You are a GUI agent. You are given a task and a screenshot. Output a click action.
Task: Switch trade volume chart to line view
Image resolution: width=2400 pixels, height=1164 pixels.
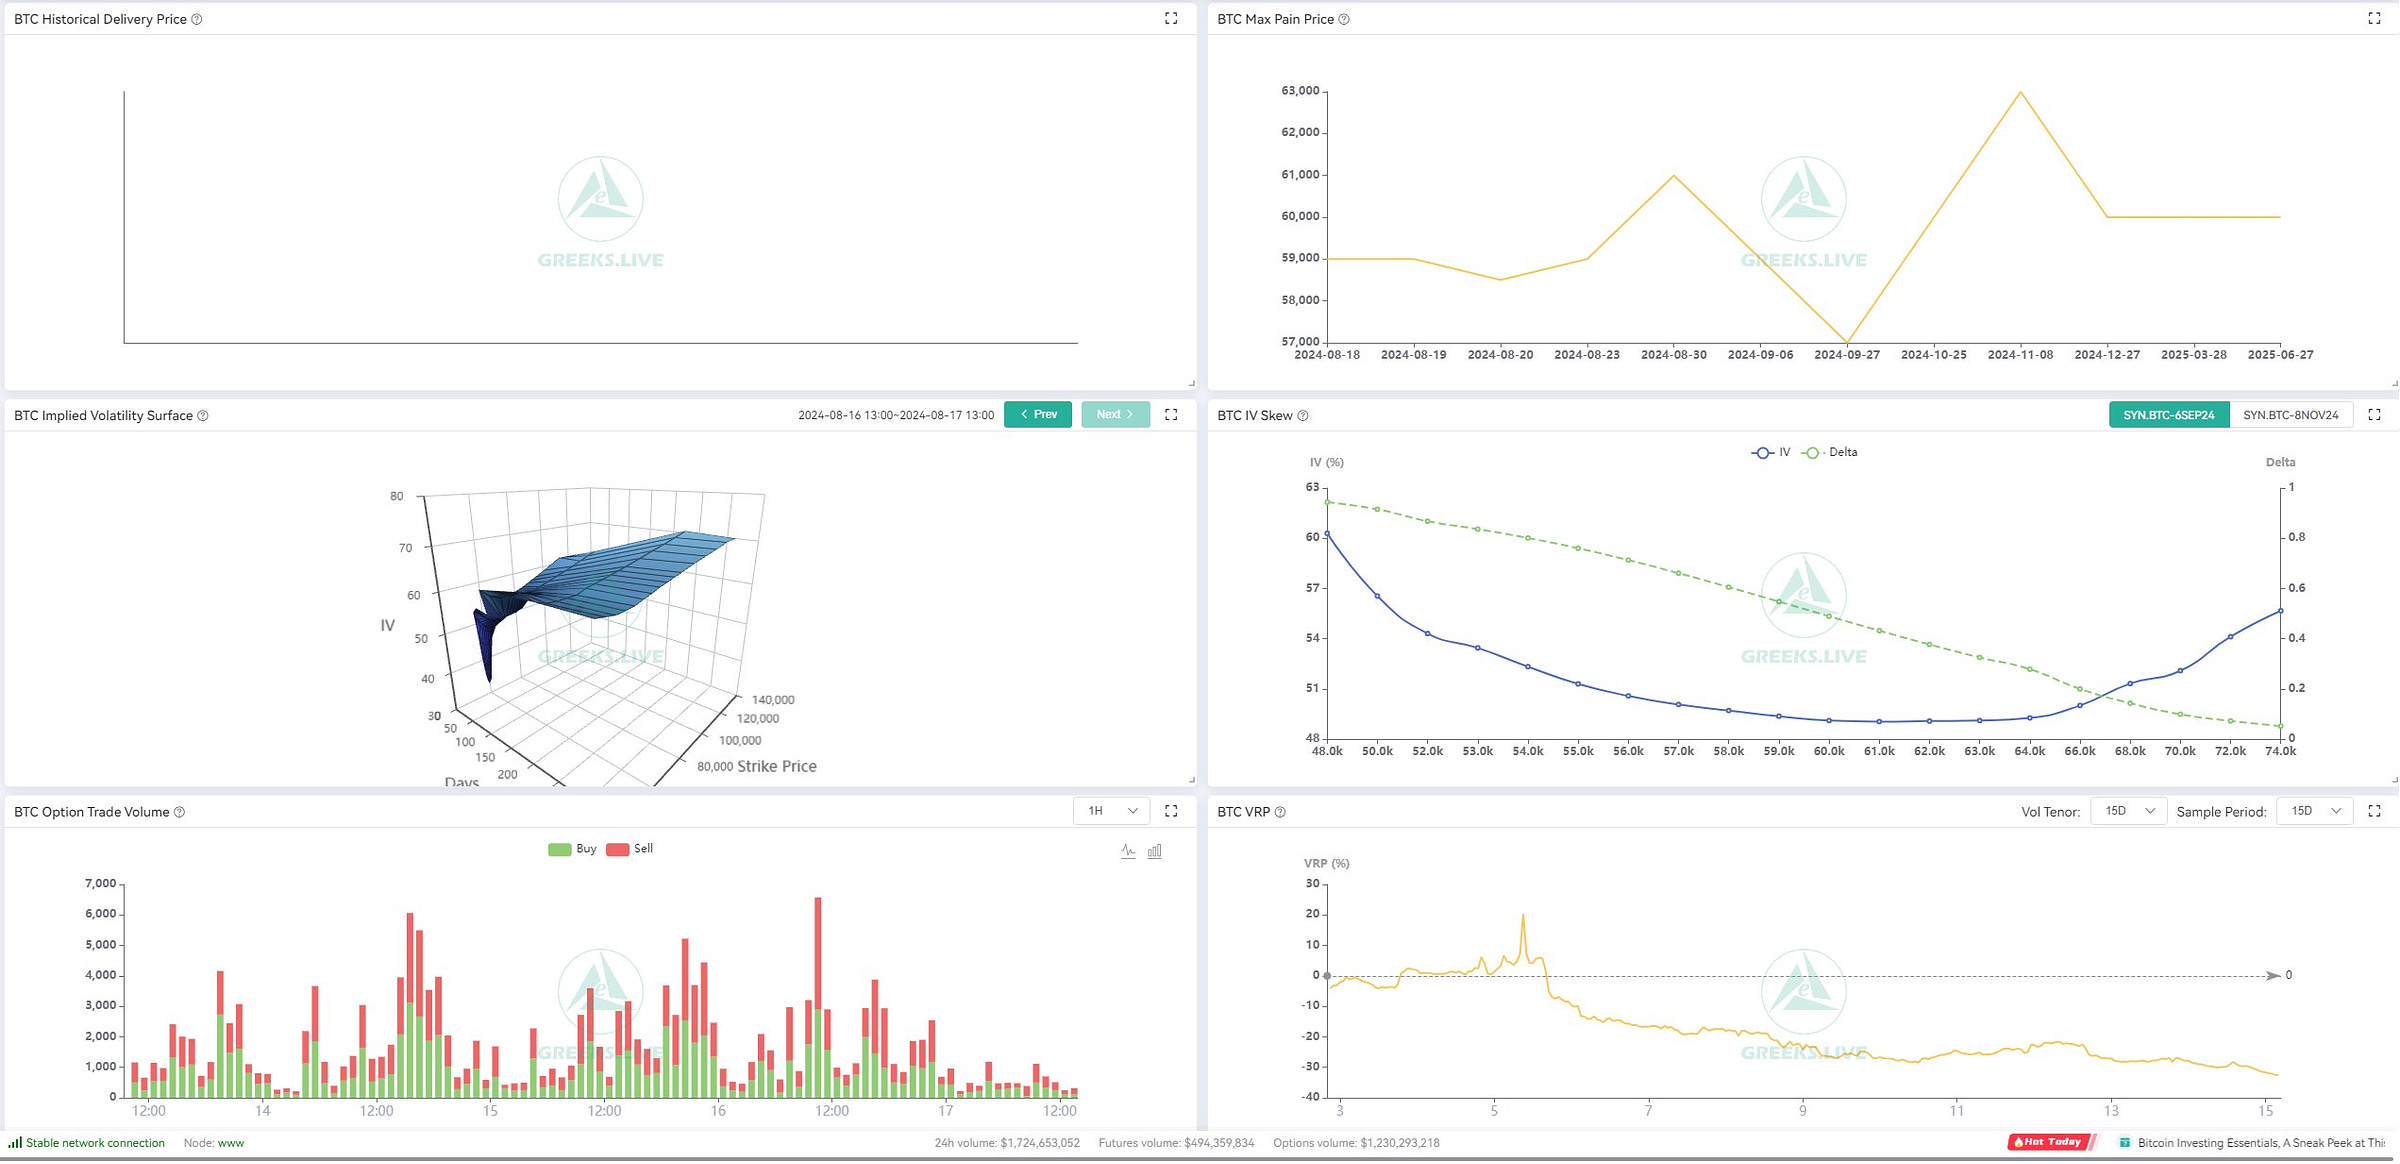[x=1128, y=851]
